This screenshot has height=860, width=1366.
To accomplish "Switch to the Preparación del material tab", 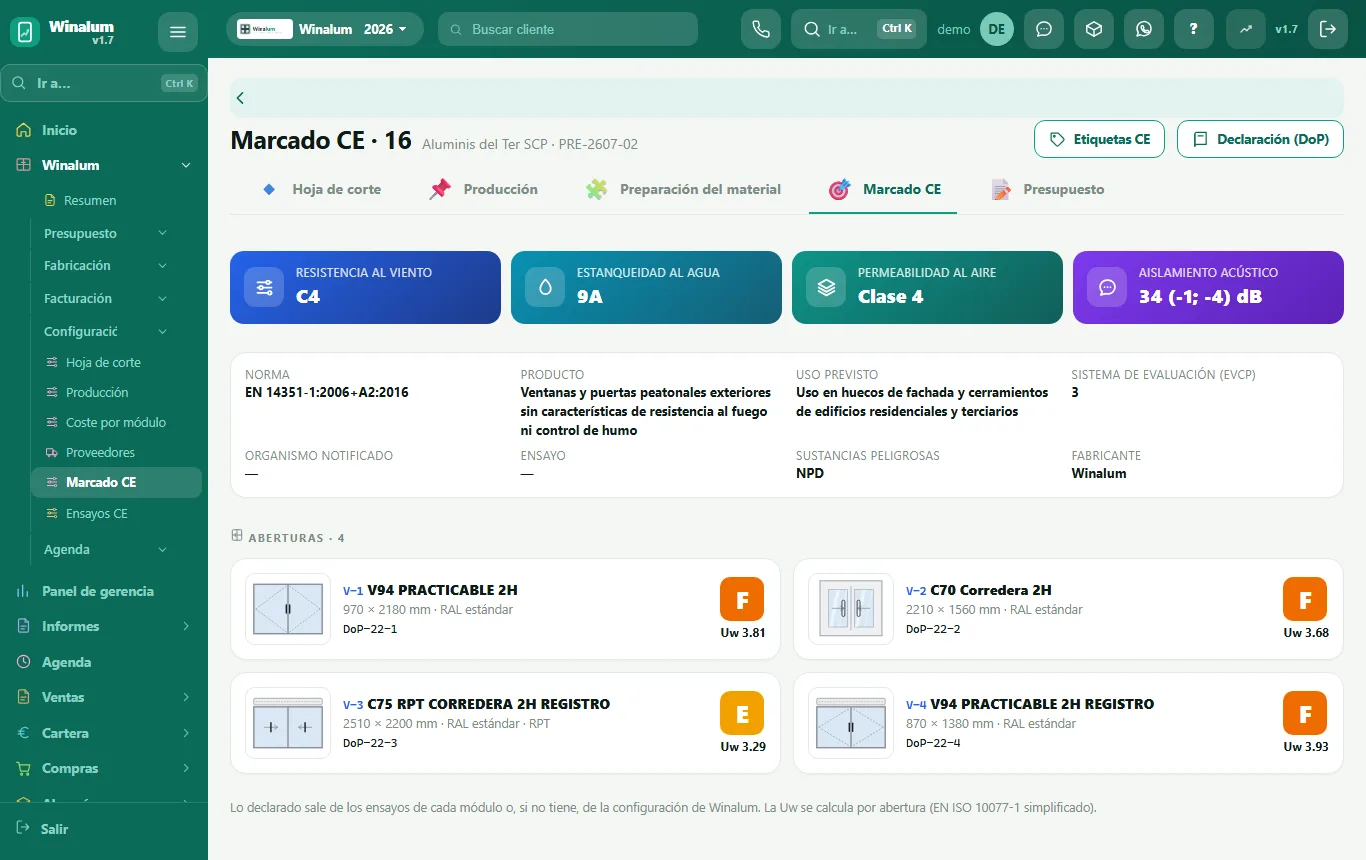I will click(x=684, y=189).
